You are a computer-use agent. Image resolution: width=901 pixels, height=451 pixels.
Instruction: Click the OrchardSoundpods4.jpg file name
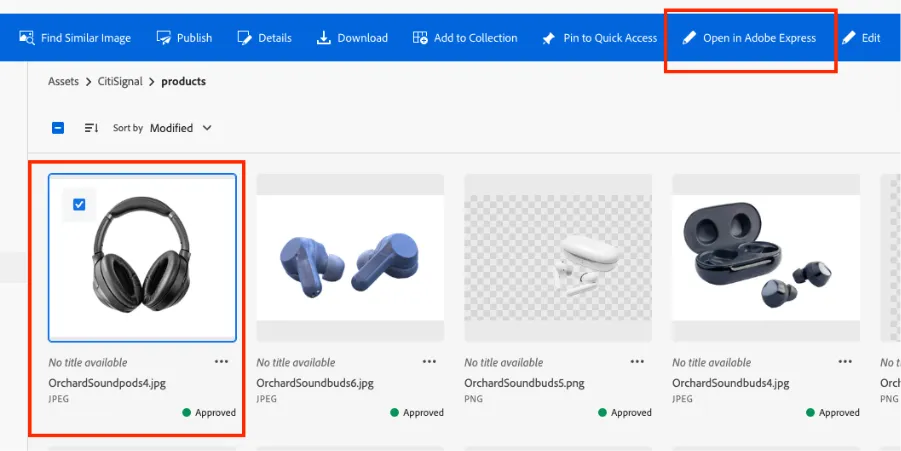pos(107,383)
